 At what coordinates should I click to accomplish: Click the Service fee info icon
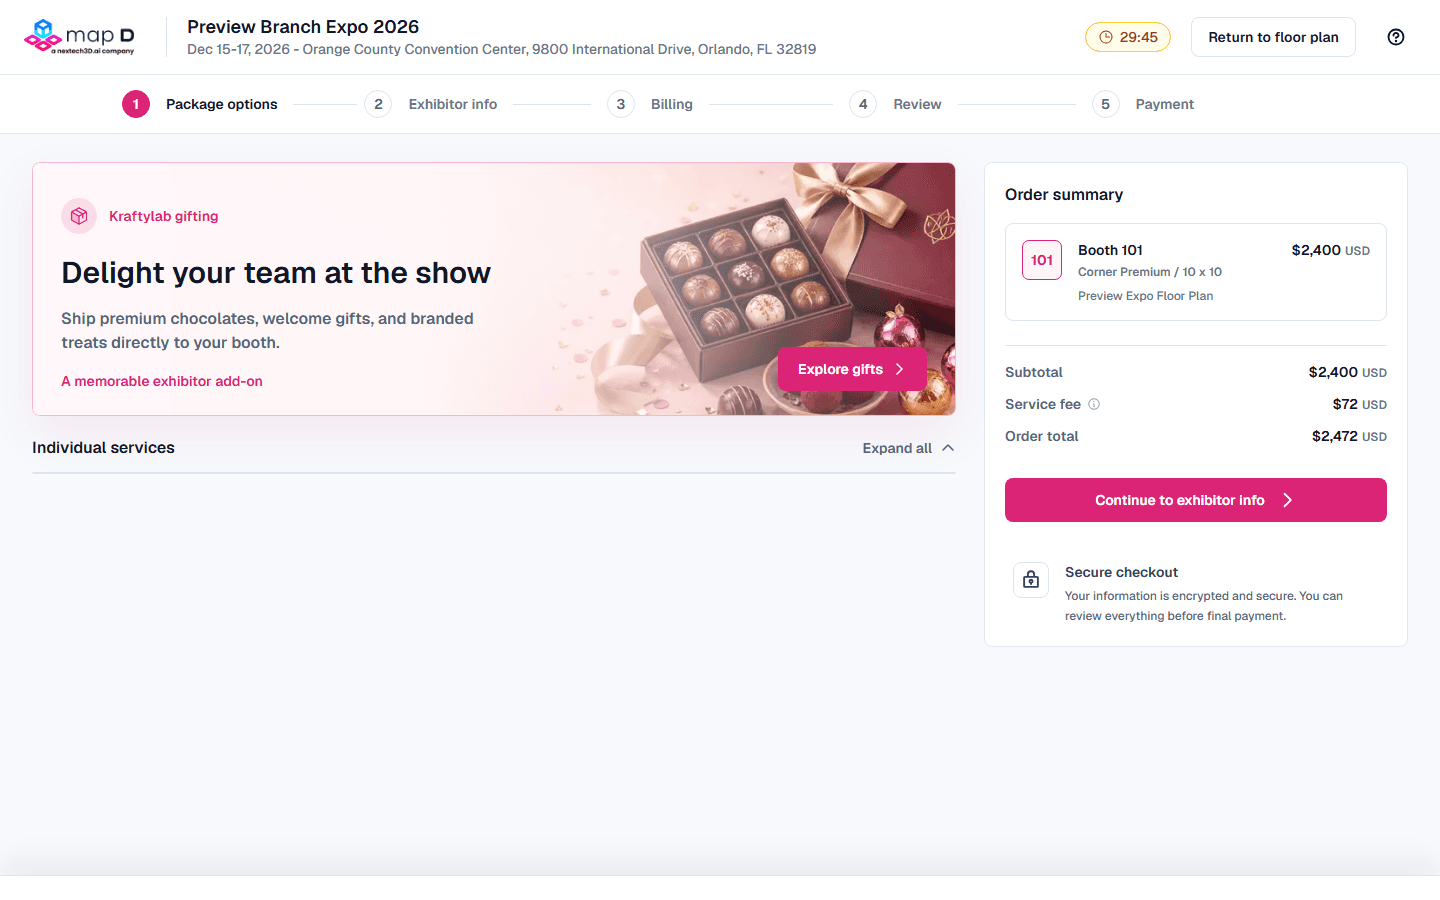[x=1094, y=404]
